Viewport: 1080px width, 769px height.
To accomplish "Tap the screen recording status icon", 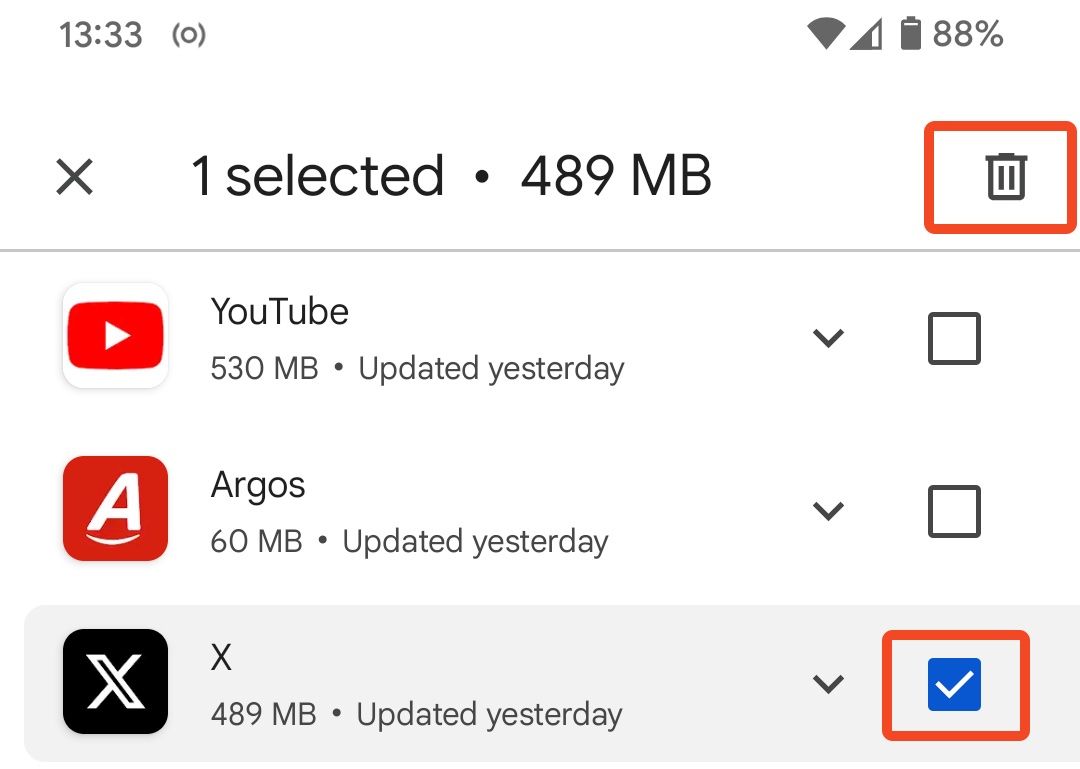I will coord(188,34).
